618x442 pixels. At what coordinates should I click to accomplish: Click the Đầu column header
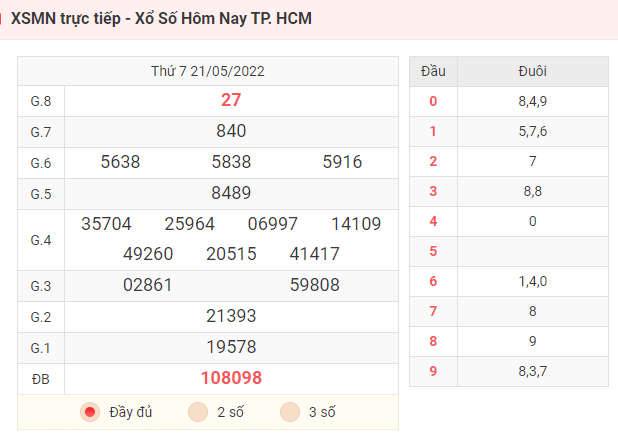click(433, 71)
